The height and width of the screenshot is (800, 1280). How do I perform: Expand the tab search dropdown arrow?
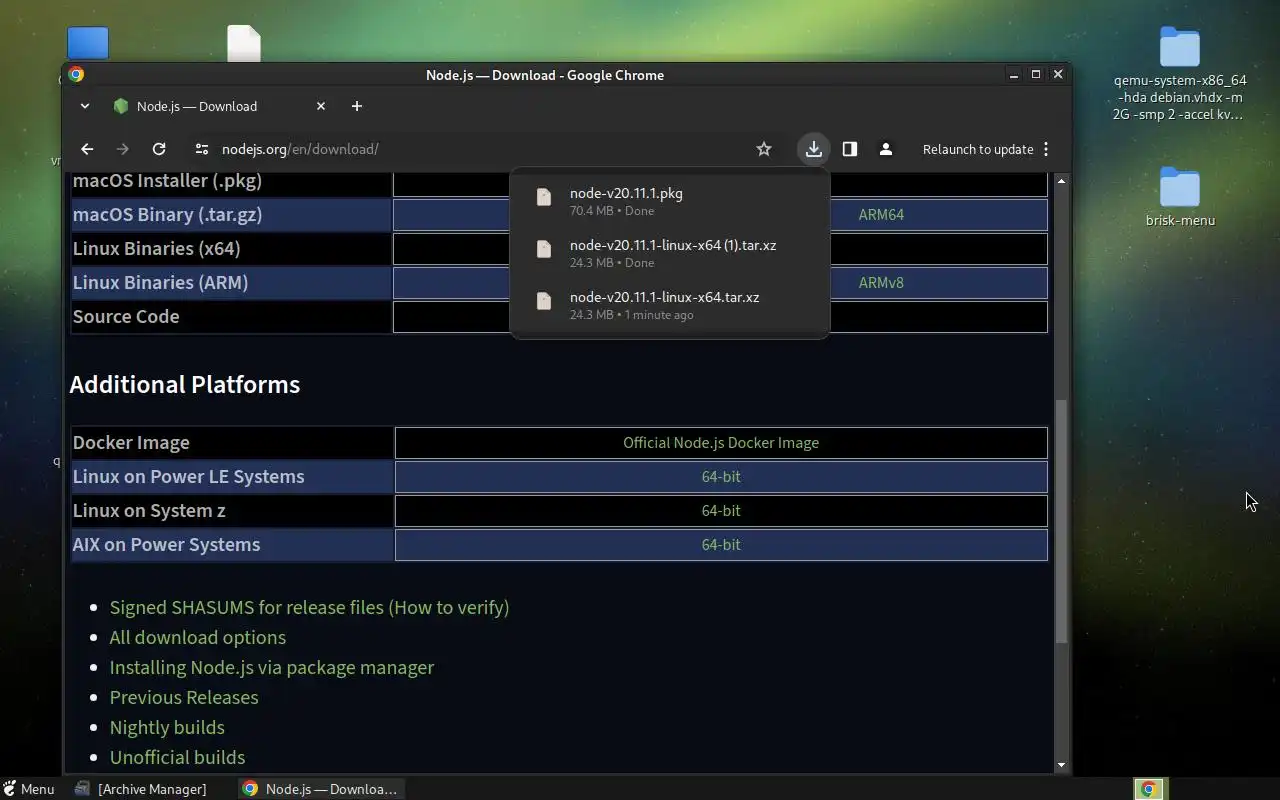point(85,106)
